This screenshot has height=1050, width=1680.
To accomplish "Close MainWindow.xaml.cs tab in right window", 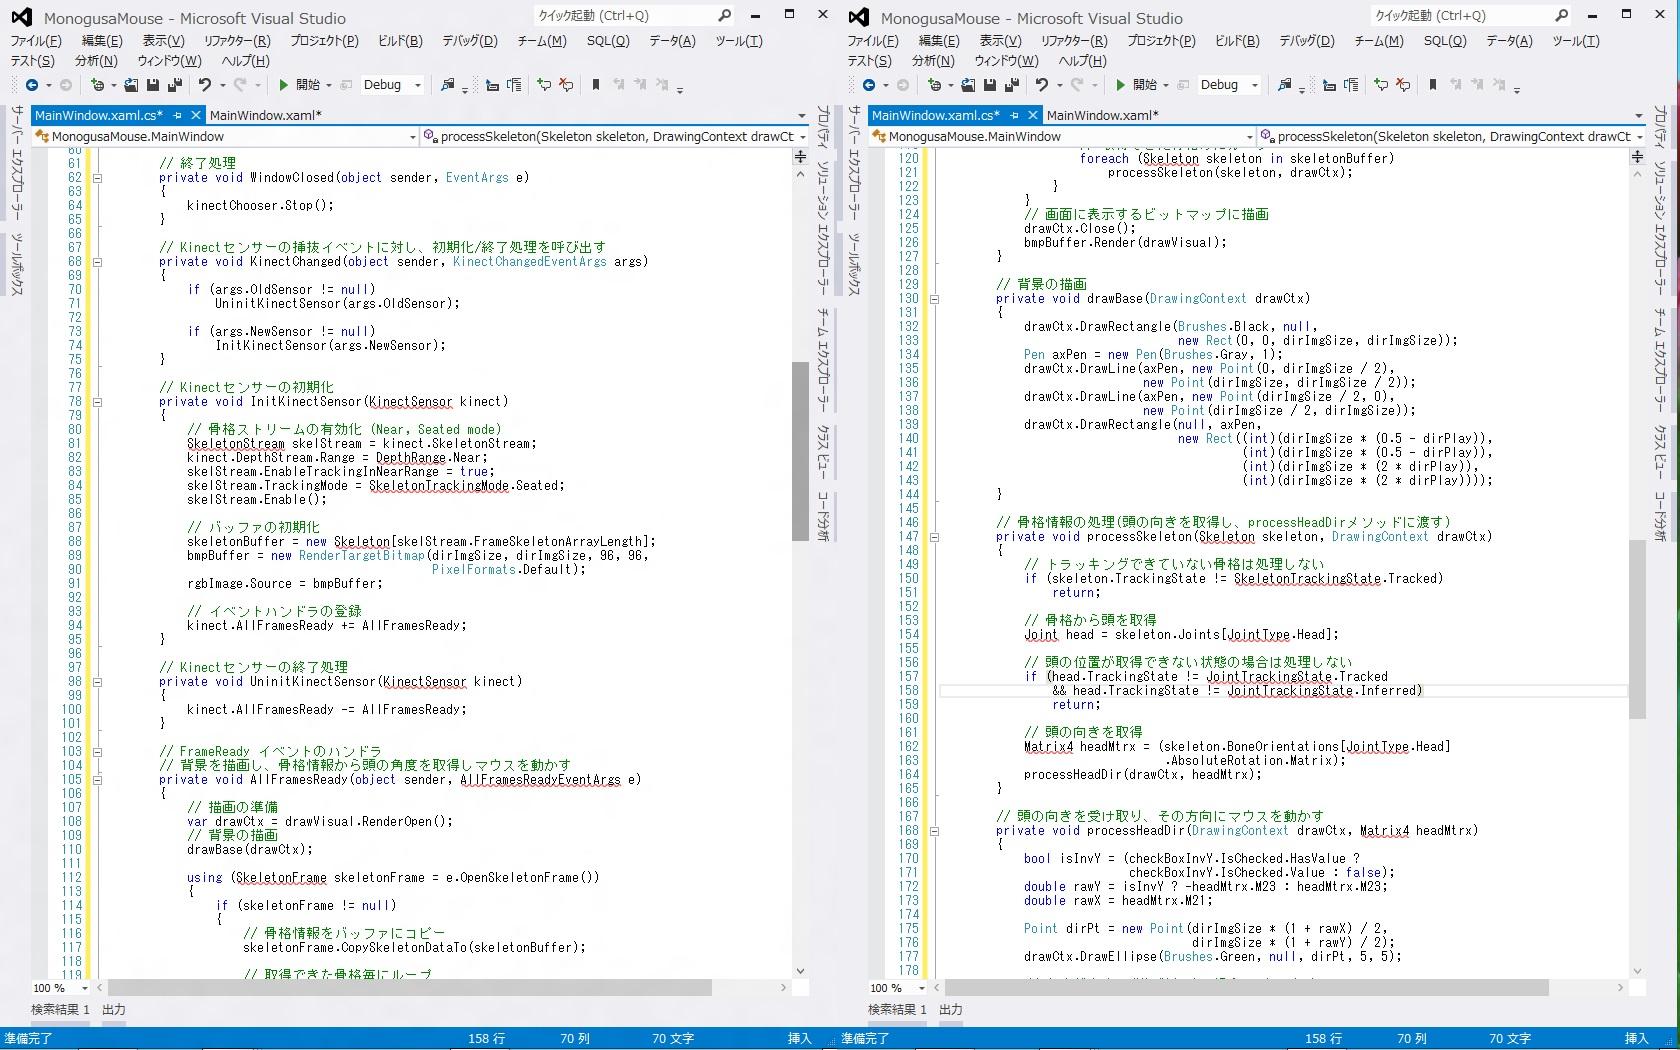I will point(1033,115).
